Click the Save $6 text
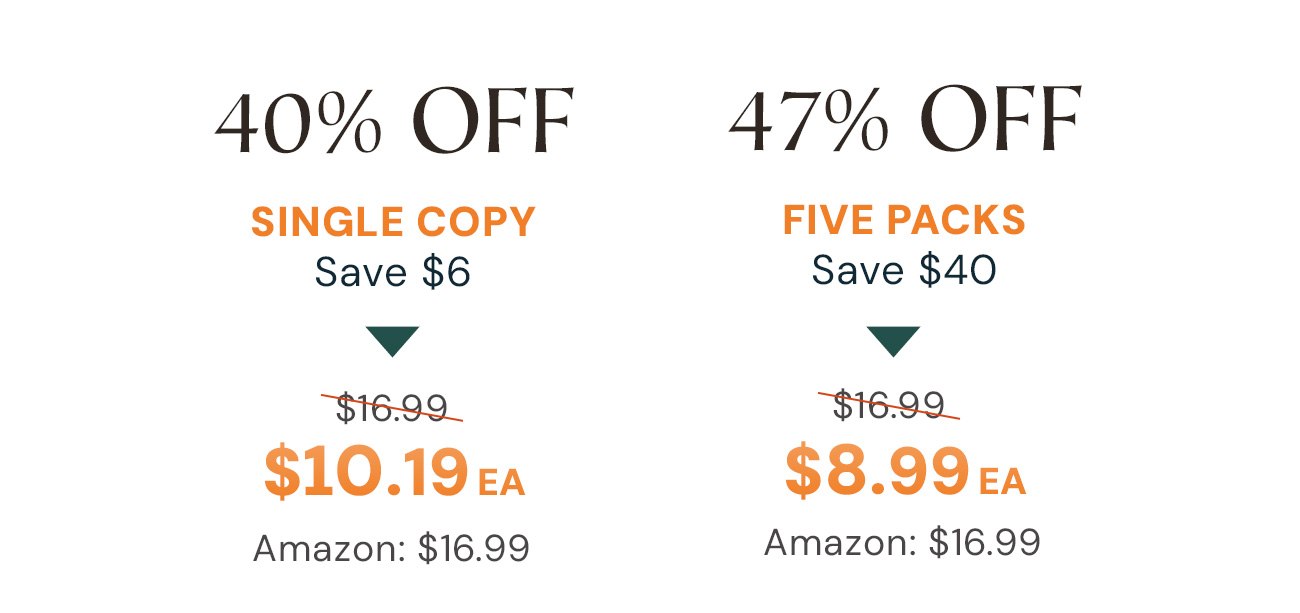1300x613 pixels. [392, 272]
